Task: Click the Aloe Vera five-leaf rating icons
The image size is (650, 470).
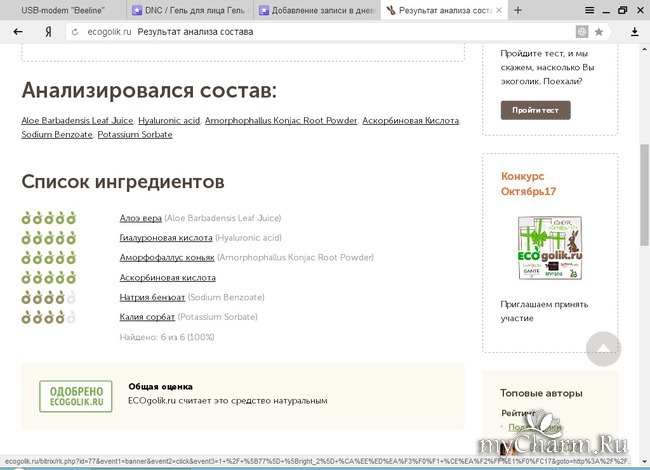Action: [48, 218]
